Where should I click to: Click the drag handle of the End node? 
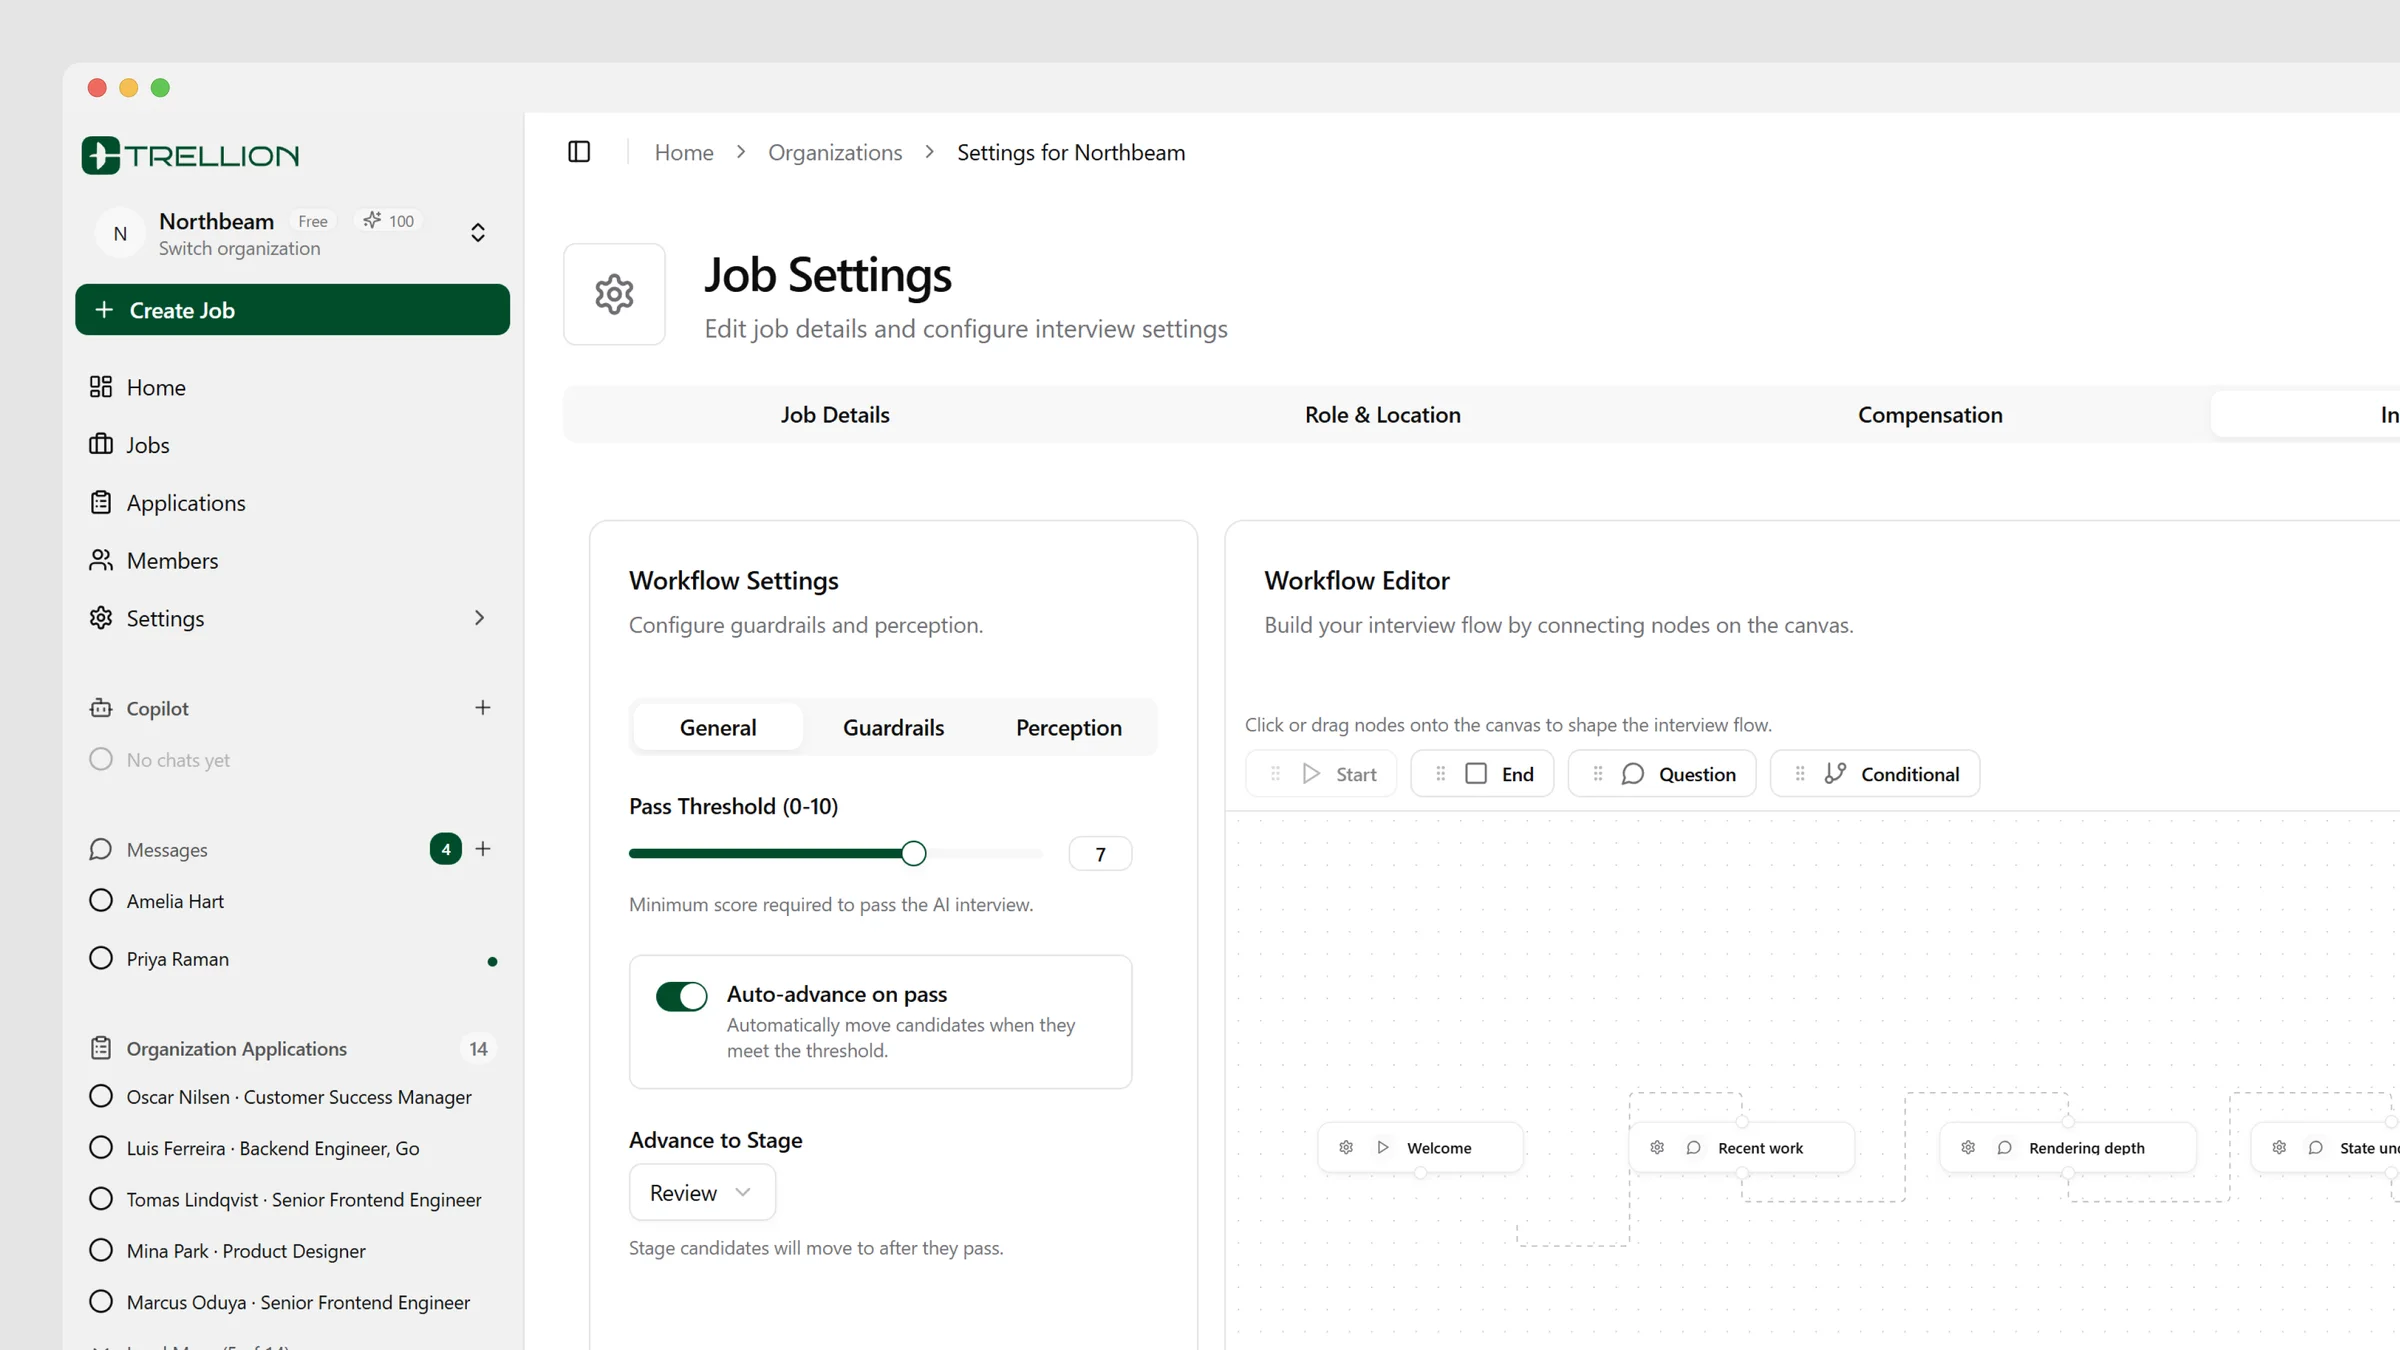pyautogui.click(x=1441, y=774)
